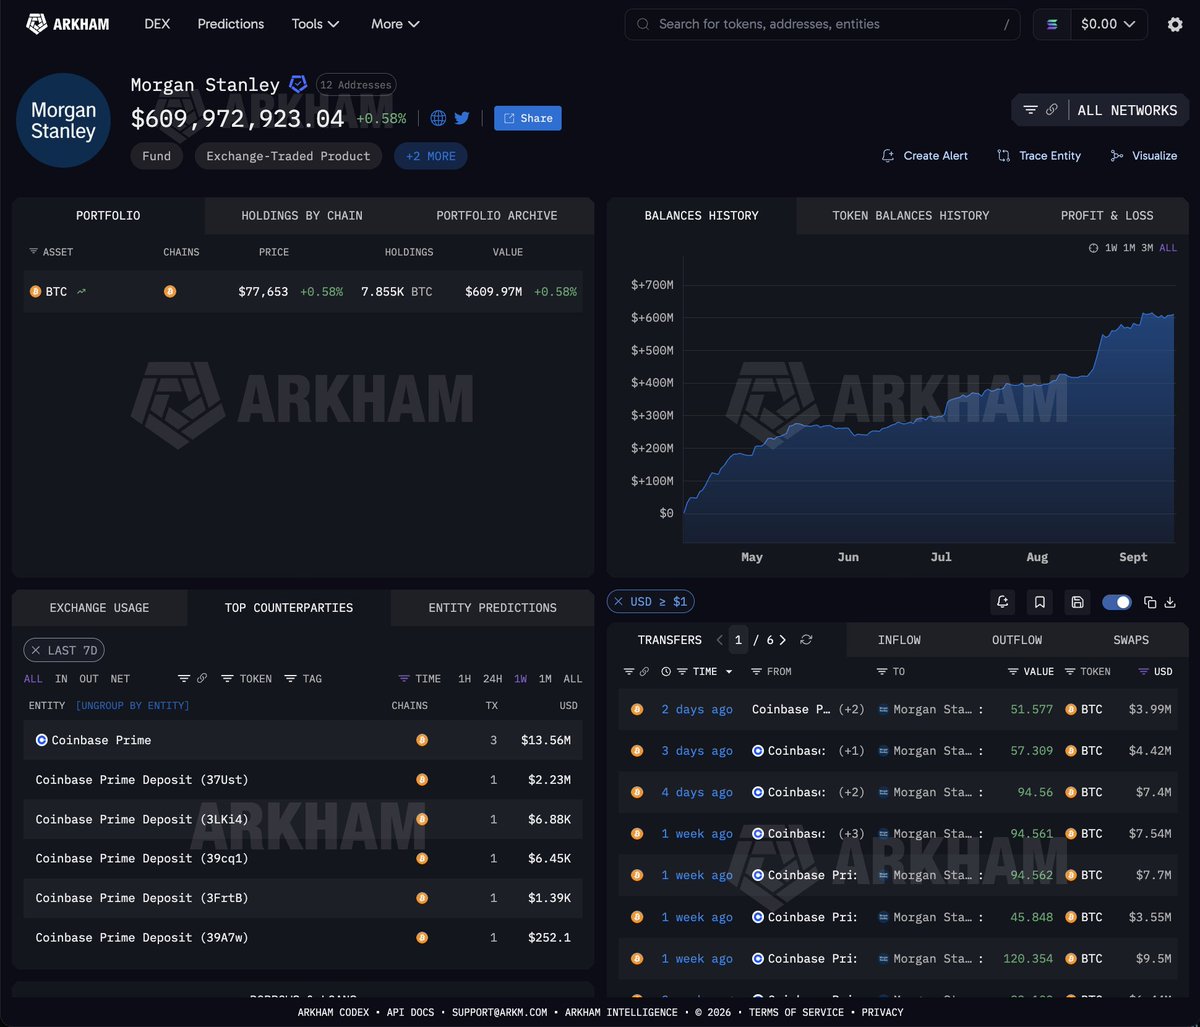Set balance chart range to 1W

coord(1111,248)
